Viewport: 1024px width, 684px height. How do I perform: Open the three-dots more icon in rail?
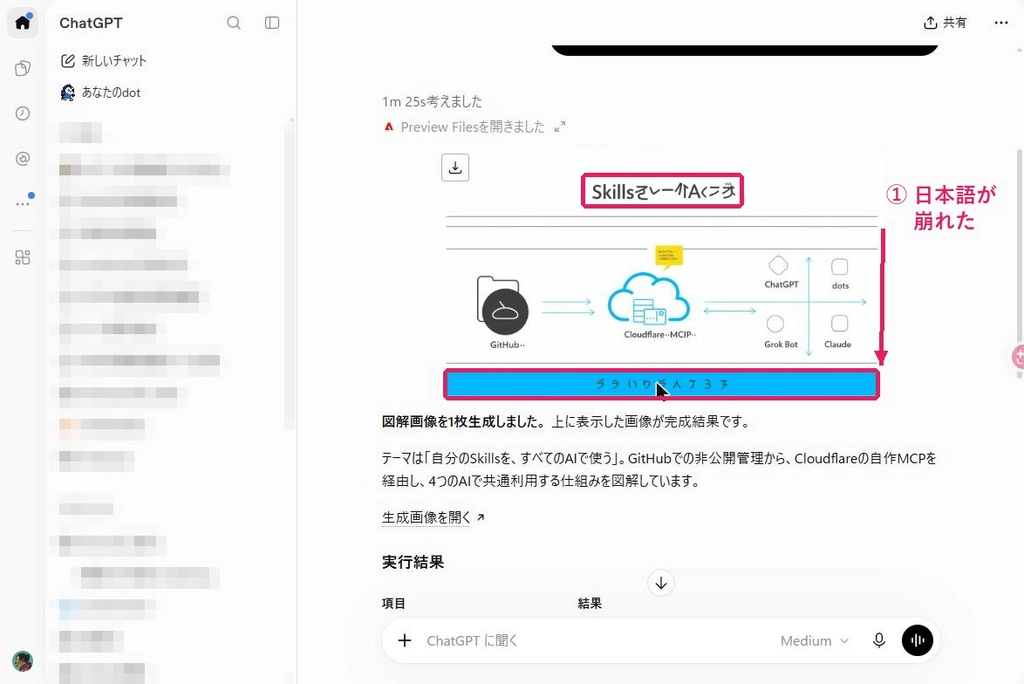click(x=22, y=204)
